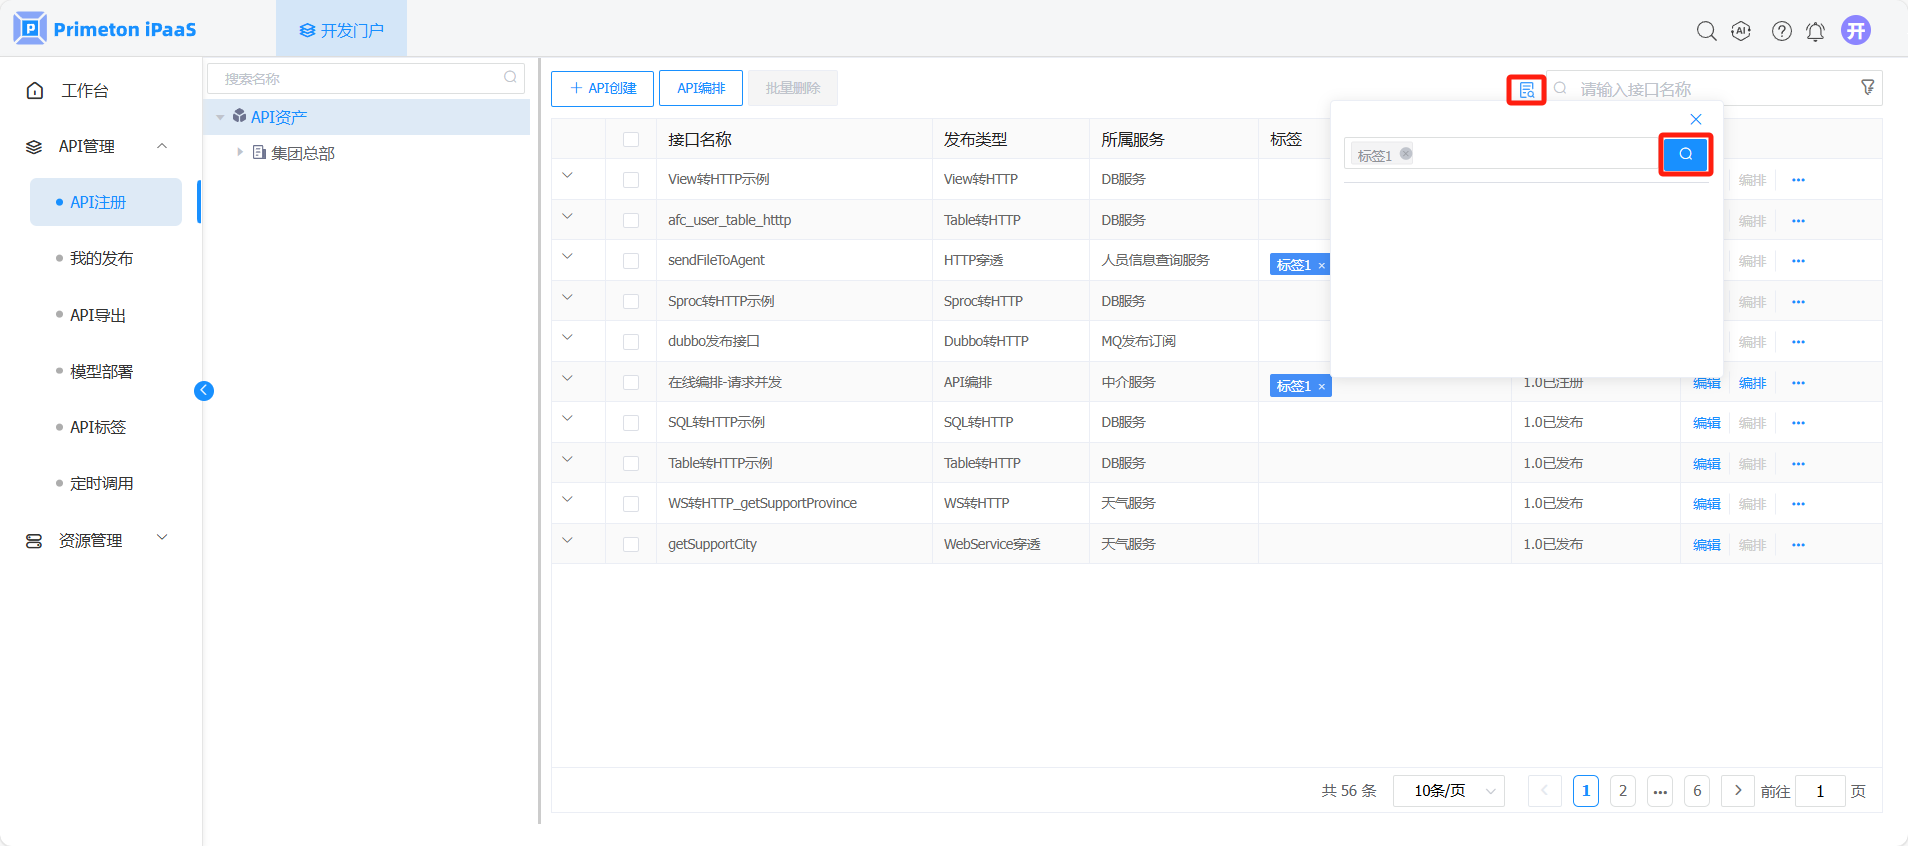1908x846 pixels.
Task: Open the notification bell
Action: (x=1815, y=31)
